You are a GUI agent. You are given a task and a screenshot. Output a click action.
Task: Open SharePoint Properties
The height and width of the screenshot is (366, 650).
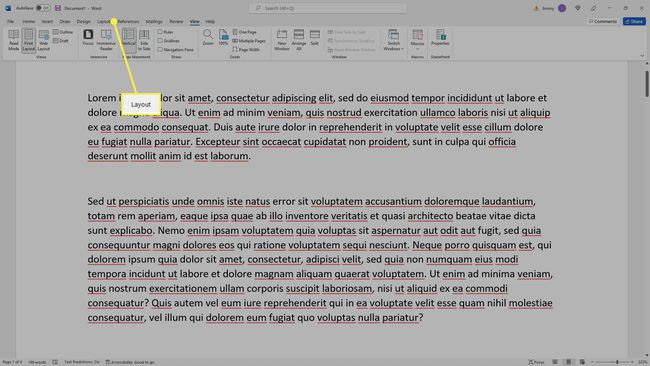tap(440, 37)
